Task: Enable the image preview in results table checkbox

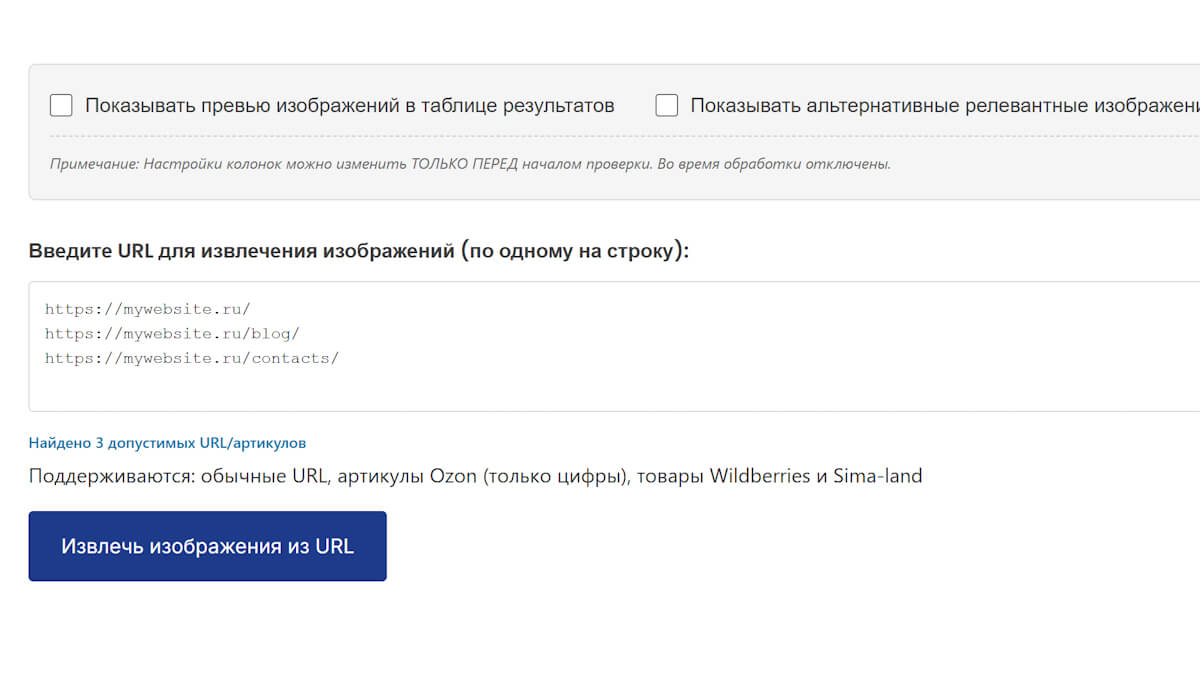Action: [61, 105]
